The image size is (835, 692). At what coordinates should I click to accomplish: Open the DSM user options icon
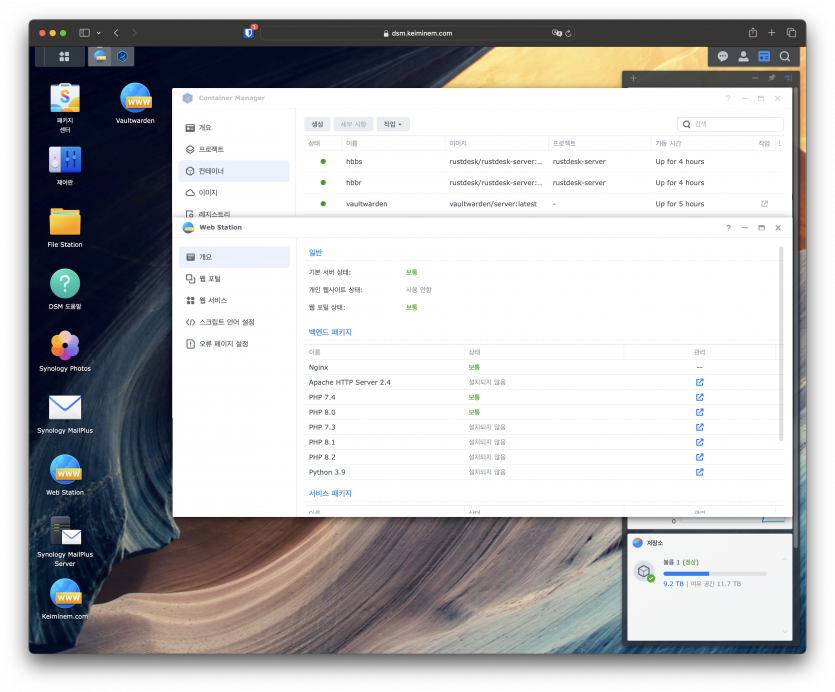point(743,57)
